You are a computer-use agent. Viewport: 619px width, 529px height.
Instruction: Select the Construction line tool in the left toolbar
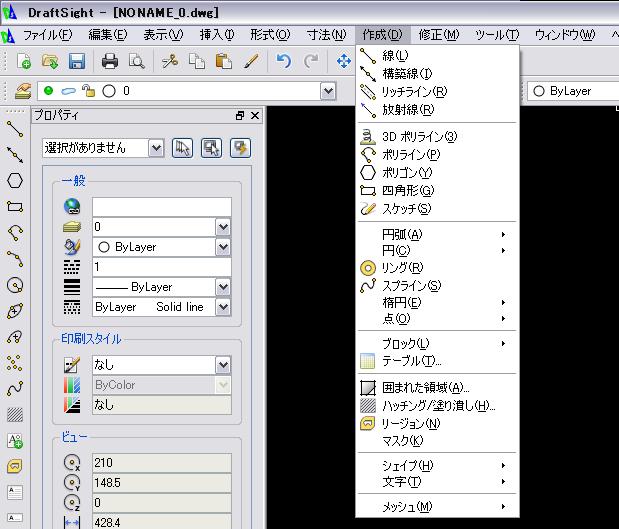click(x=15, y=155)
